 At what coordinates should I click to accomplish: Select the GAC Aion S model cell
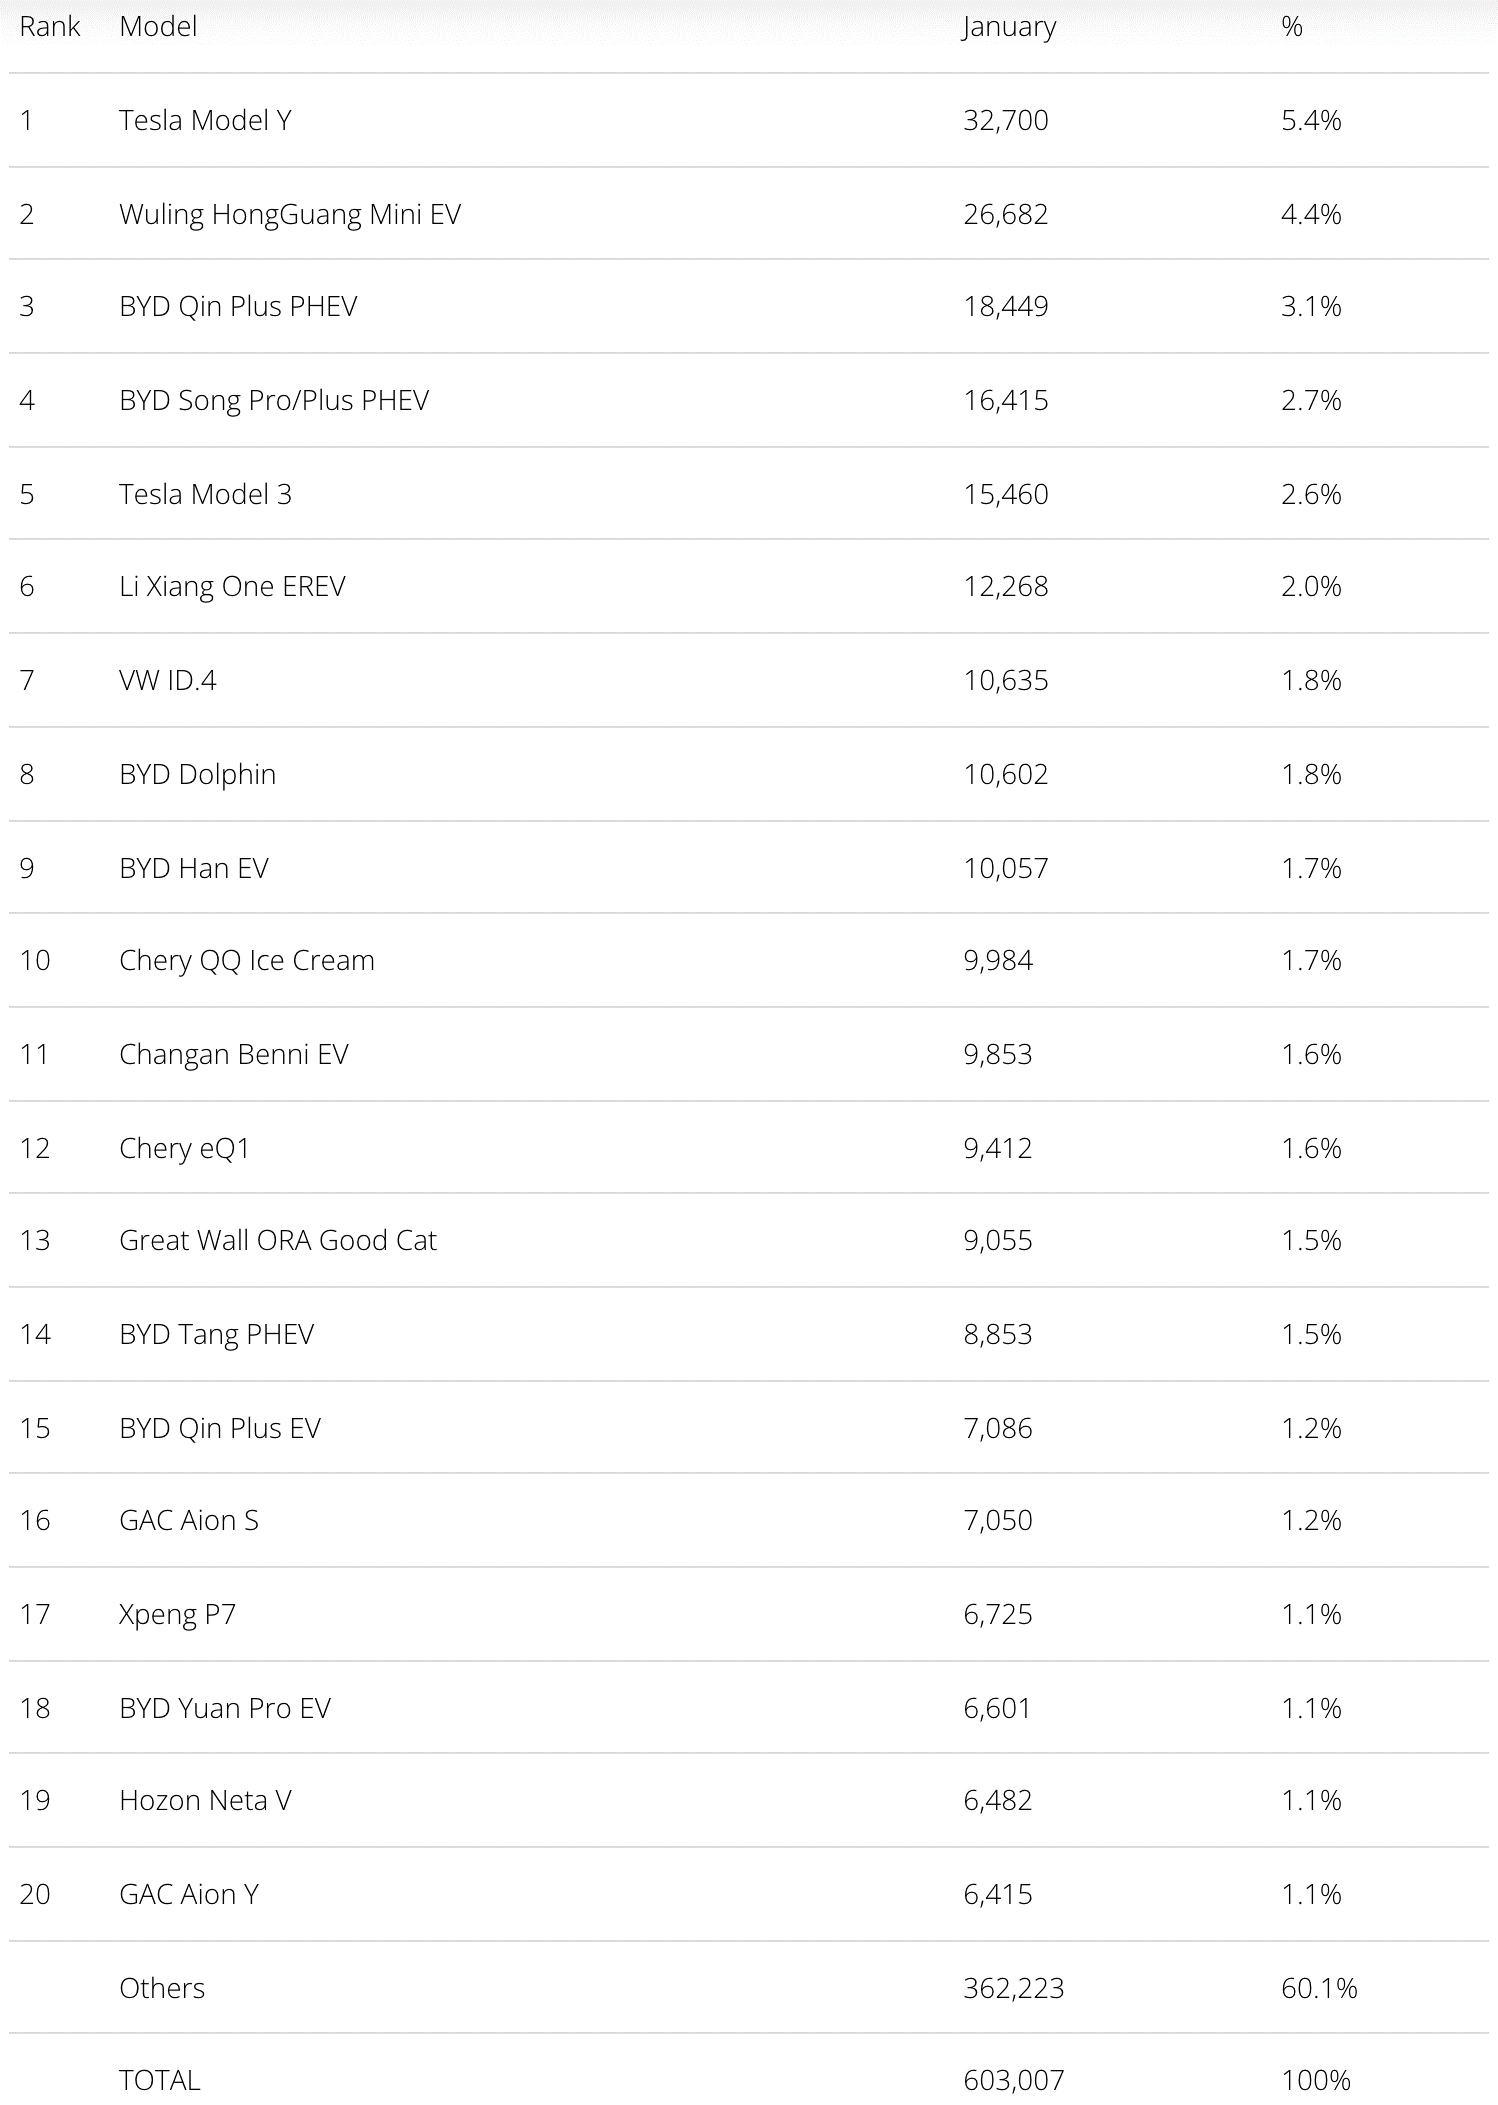189,1520
